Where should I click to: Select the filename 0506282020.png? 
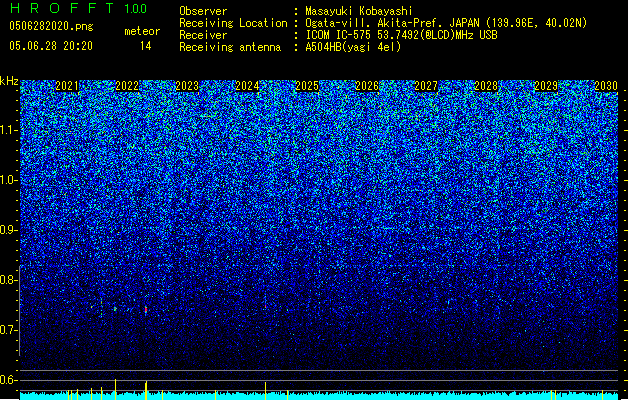pyautogui.click(x=51, y=26)
